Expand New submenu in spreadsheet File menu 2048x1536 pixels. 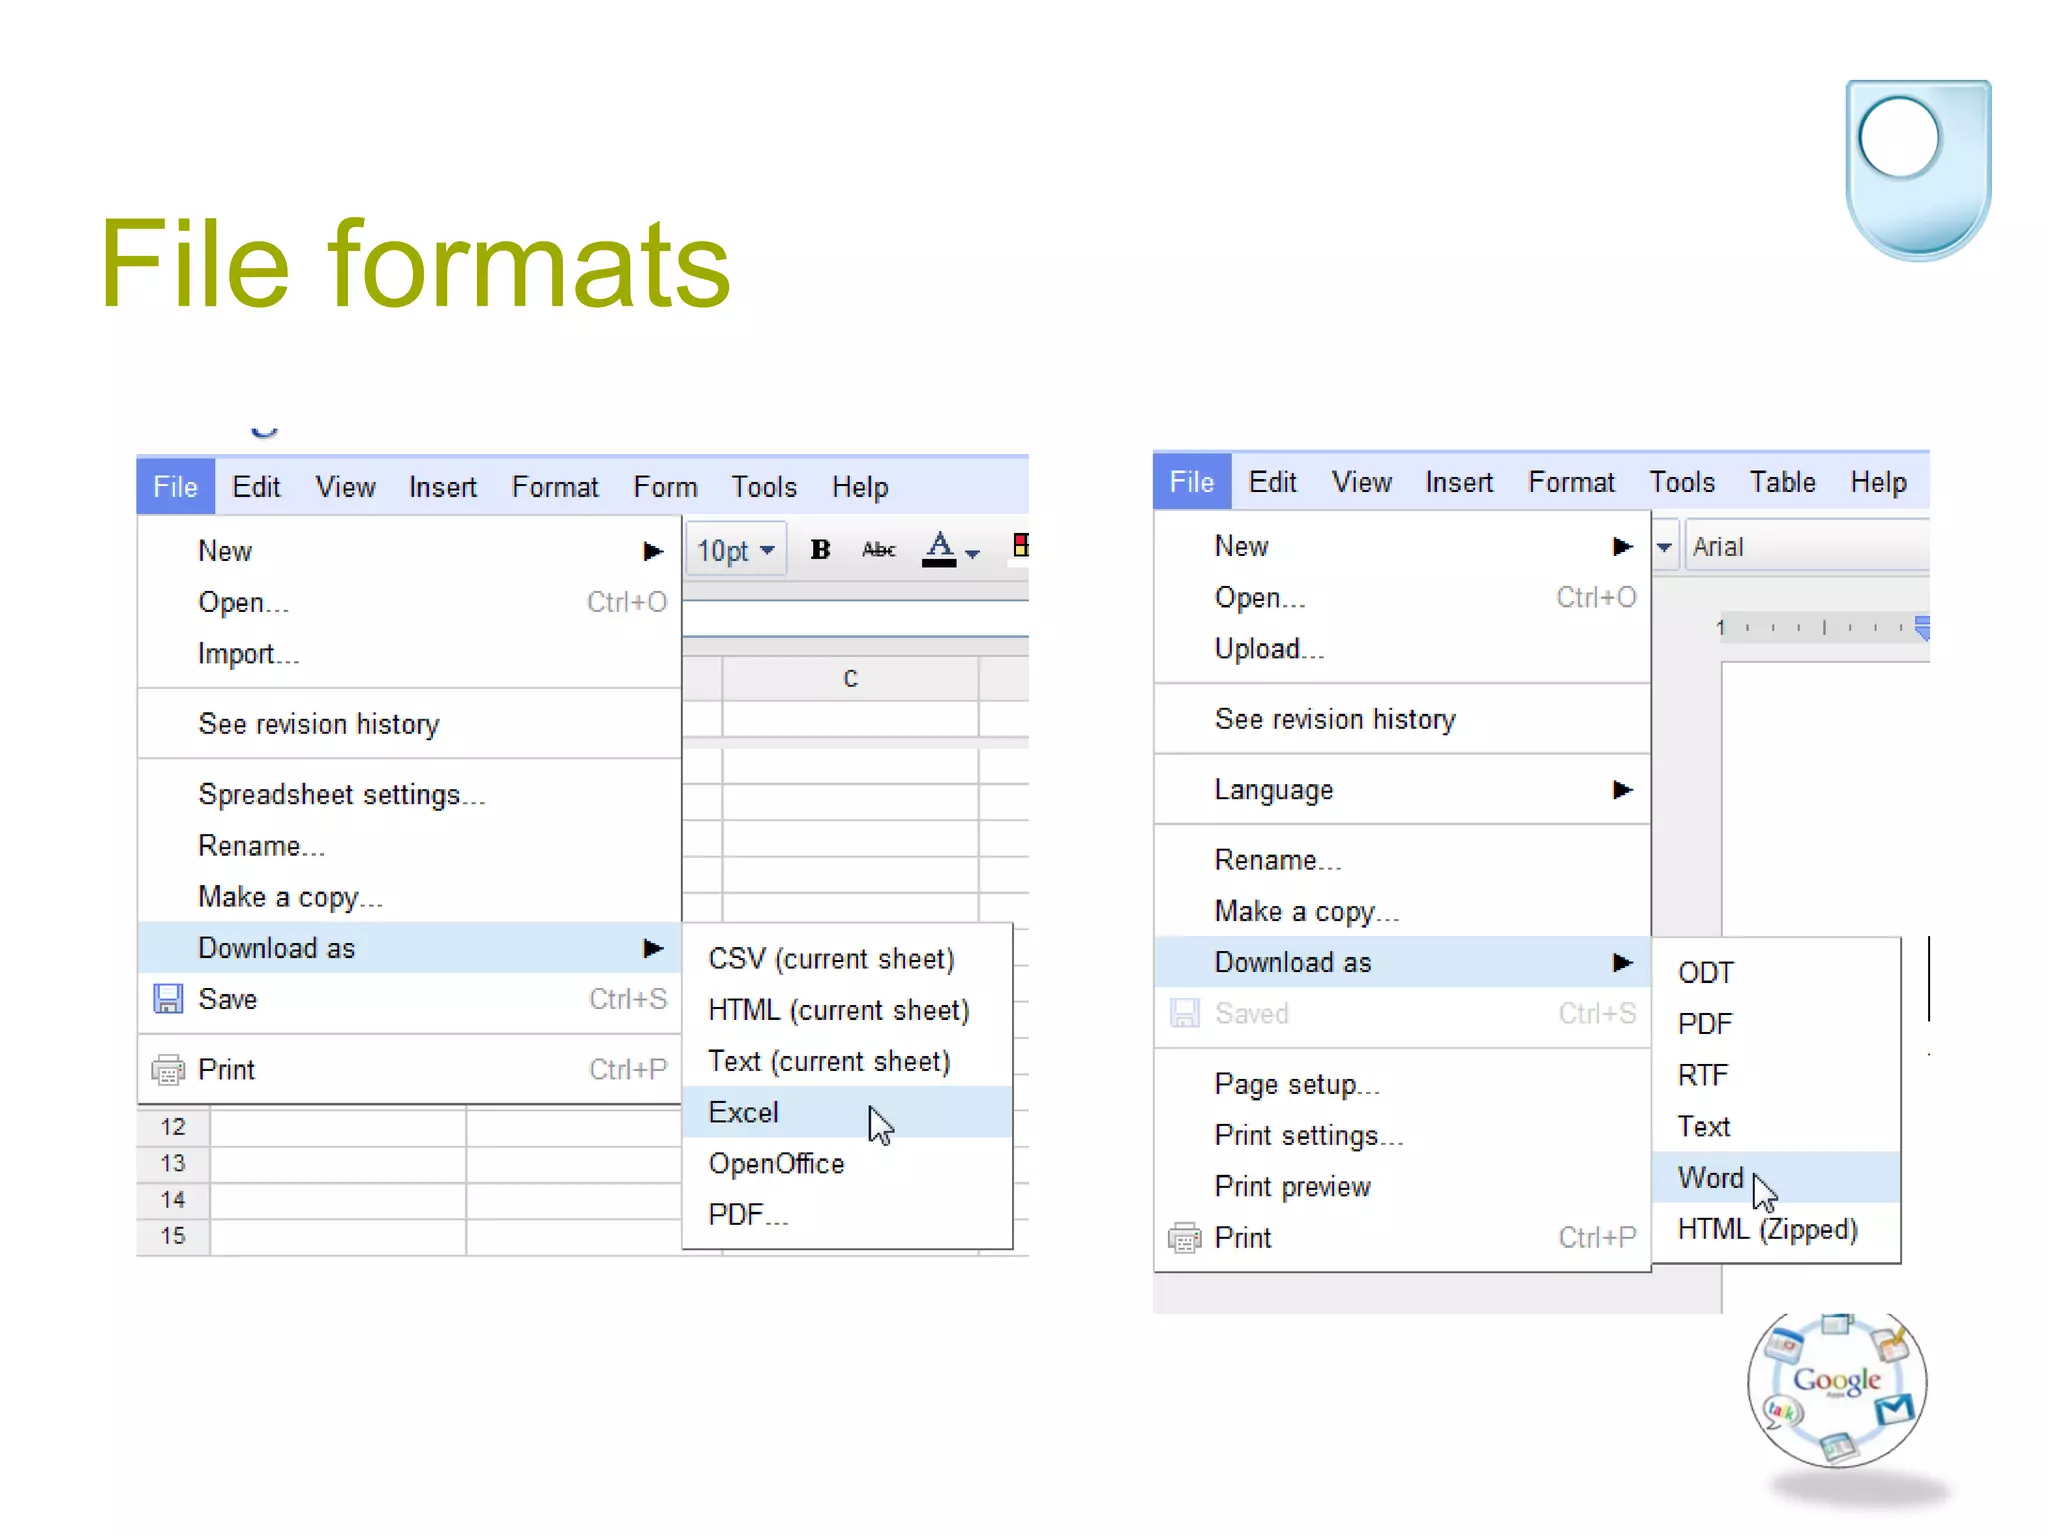pos(652,551)
